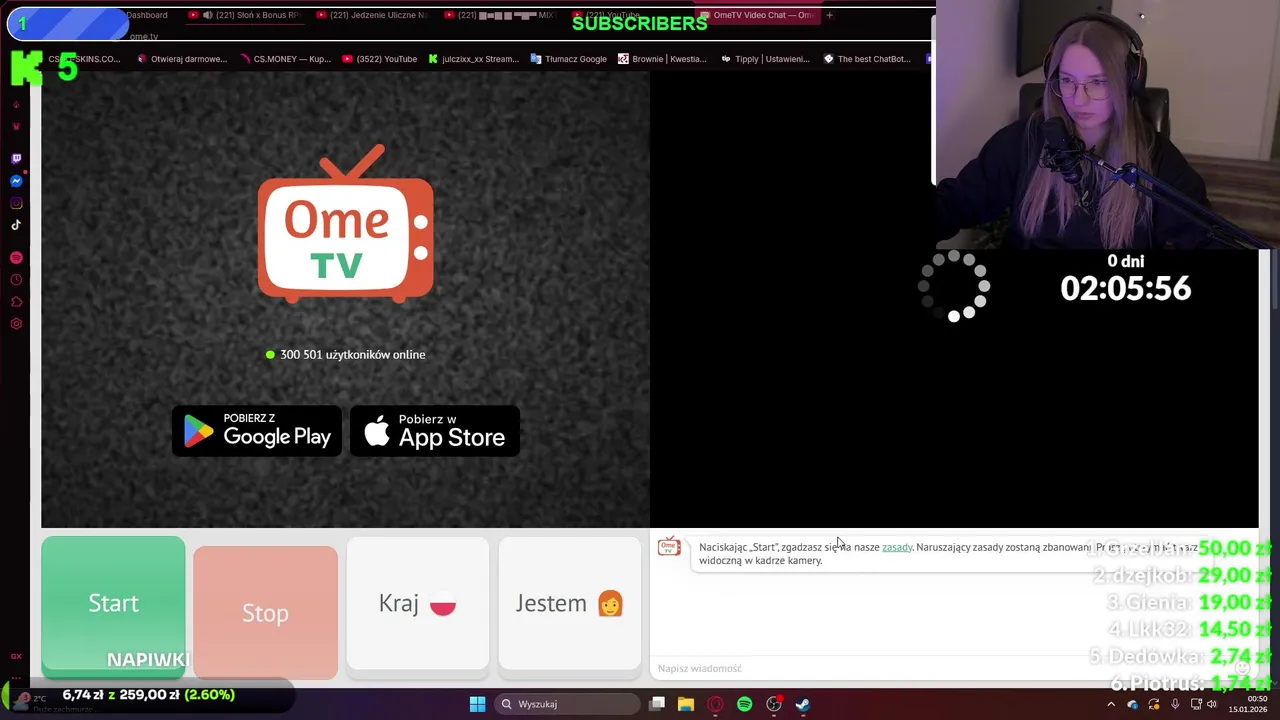Image resolution: width=1280 pixels, height=720 pixels.
Task: Click the GX icon at sidebar bottom
Action: click(16, 656)
